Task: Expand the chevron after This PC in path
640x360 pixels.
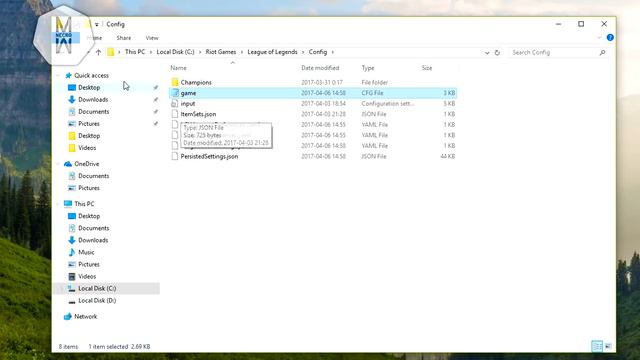Action: [151, 52]
